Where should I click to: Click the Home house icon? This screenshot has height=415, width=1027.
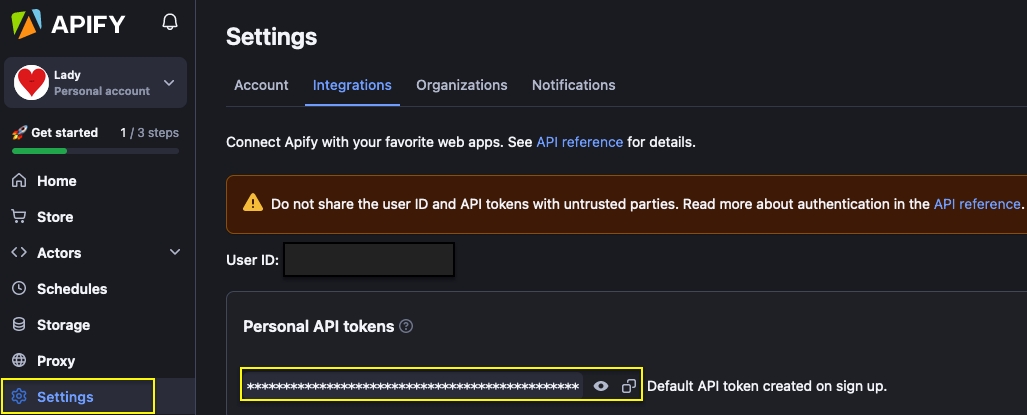pyautogui.click(x=19, y=181)
